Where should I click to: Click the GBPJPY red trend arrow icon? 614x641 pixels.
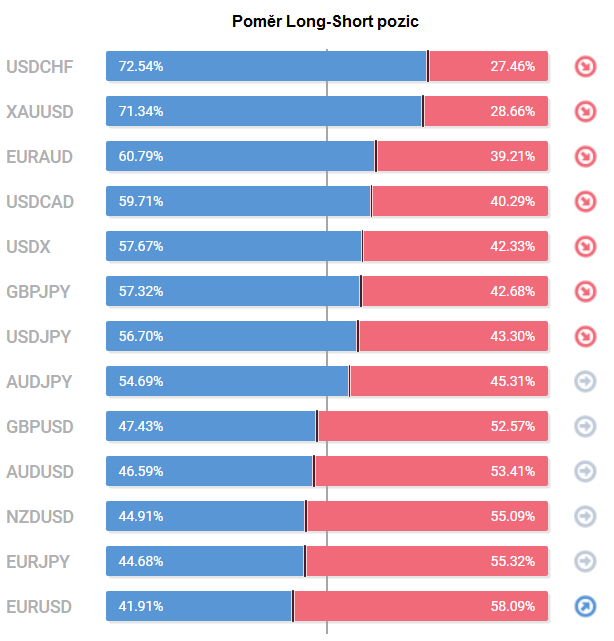[585, 291]
